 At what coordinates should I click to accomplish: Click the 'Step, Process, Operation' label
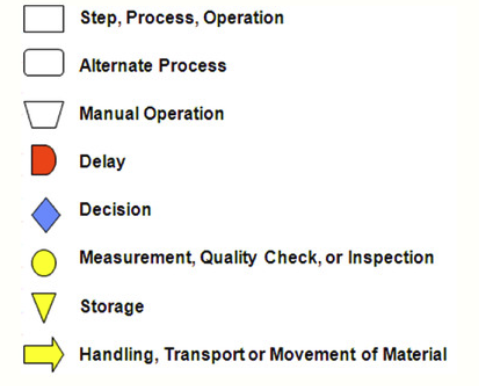click(x=182, y=18)
